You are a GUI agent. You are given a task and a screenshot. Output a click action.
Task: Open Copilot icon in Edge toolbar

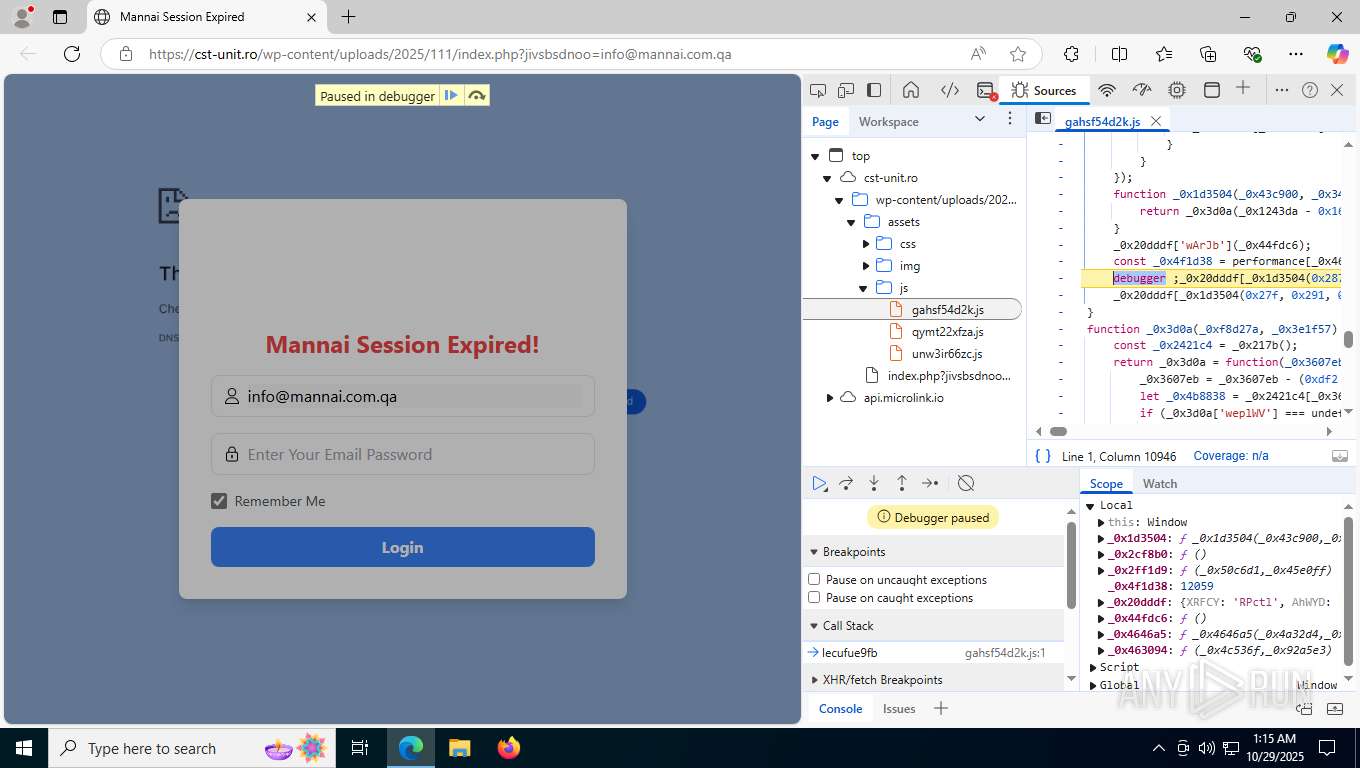[1337, 54]
